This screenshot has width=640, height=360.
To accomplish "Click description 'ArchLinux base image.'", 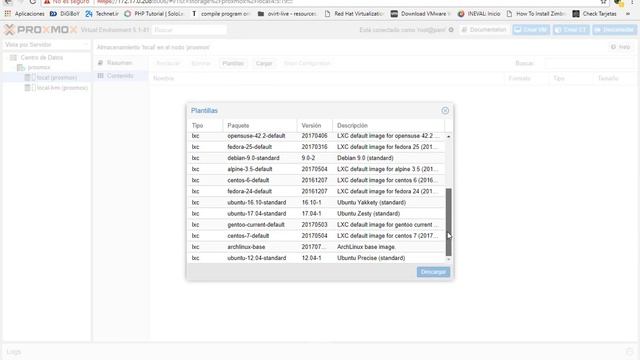I will [x=366, y=247].
